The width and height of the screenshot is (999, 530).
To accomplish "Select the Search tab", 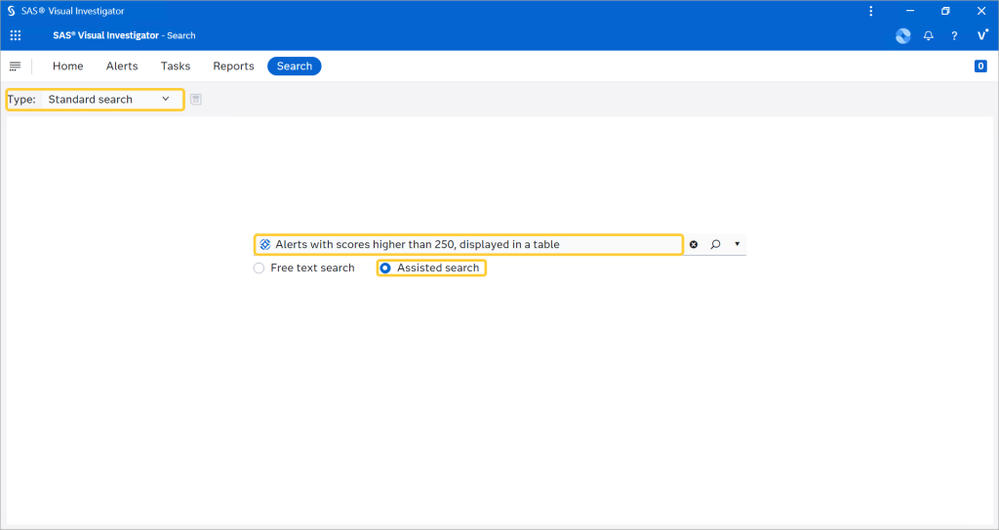I will tap(294, 66).
